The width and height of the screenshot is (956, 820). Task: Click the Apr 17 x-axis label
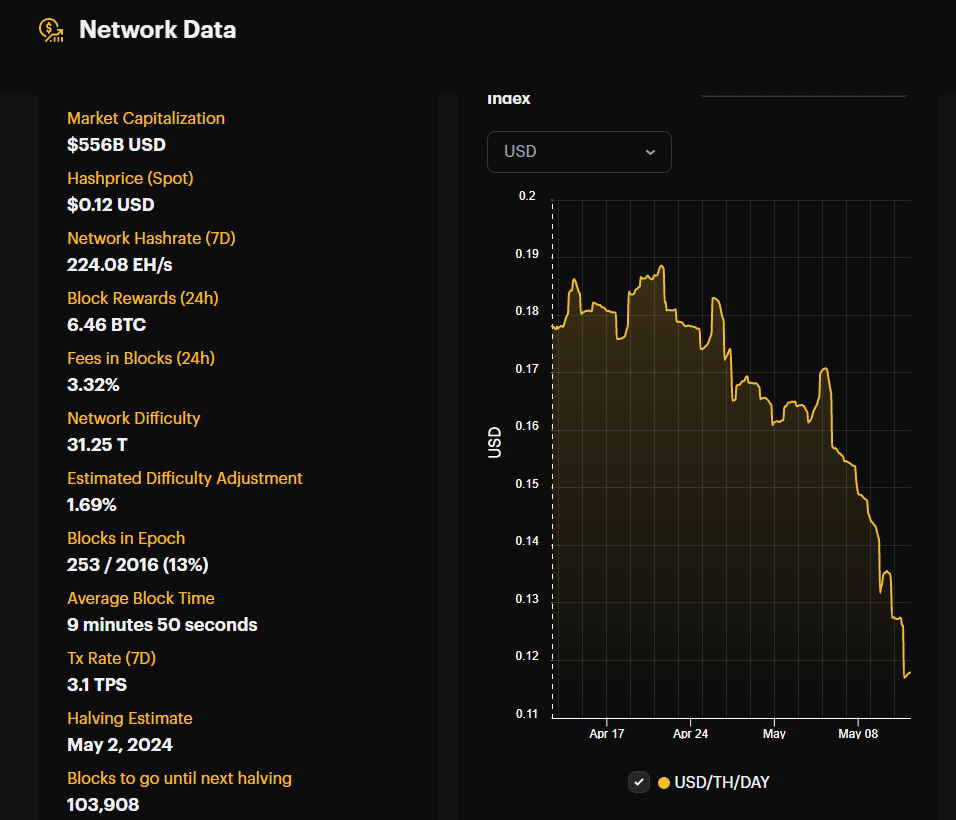pyautogui.click(x=607, y=734)
